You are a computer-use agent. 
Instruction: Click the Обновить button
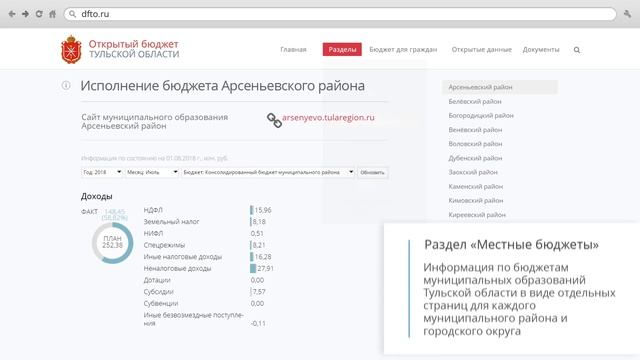tap(372, 173)
